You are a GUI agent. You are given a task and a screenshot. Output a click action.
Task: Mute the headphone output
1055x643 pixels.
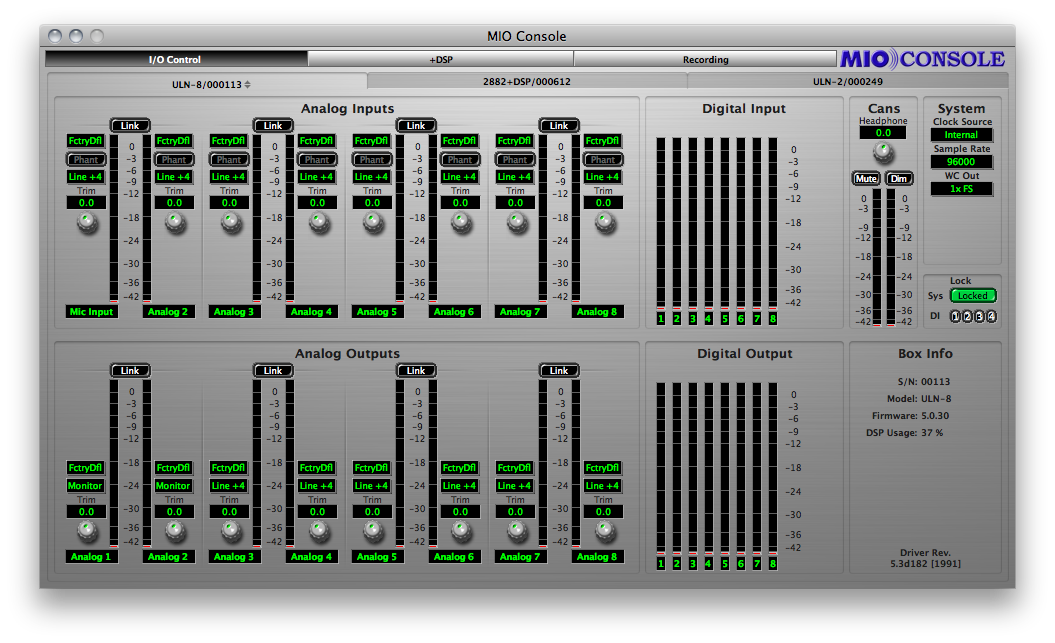[x=866, y=179]
